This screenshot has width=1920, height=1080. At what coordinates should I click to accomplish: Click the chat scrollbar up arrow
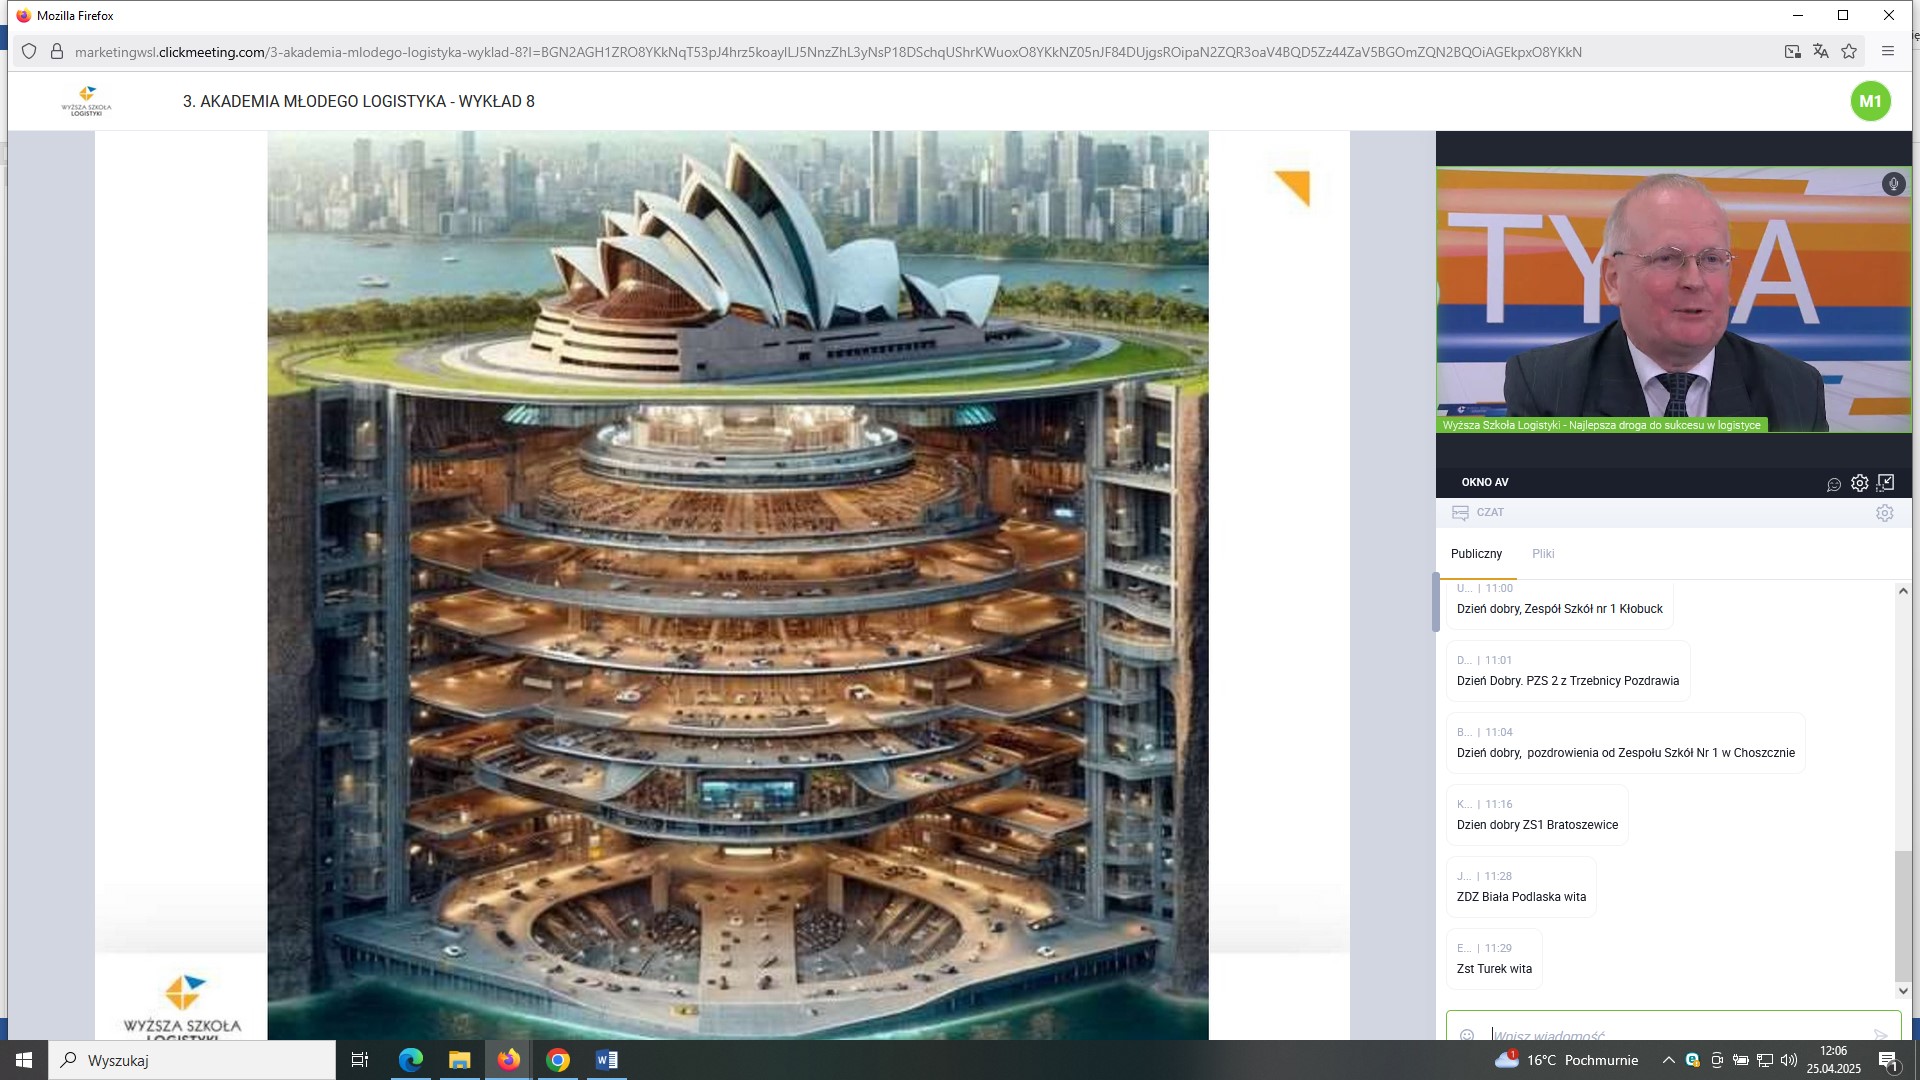pyautogui.click(x=1903, y=591)
